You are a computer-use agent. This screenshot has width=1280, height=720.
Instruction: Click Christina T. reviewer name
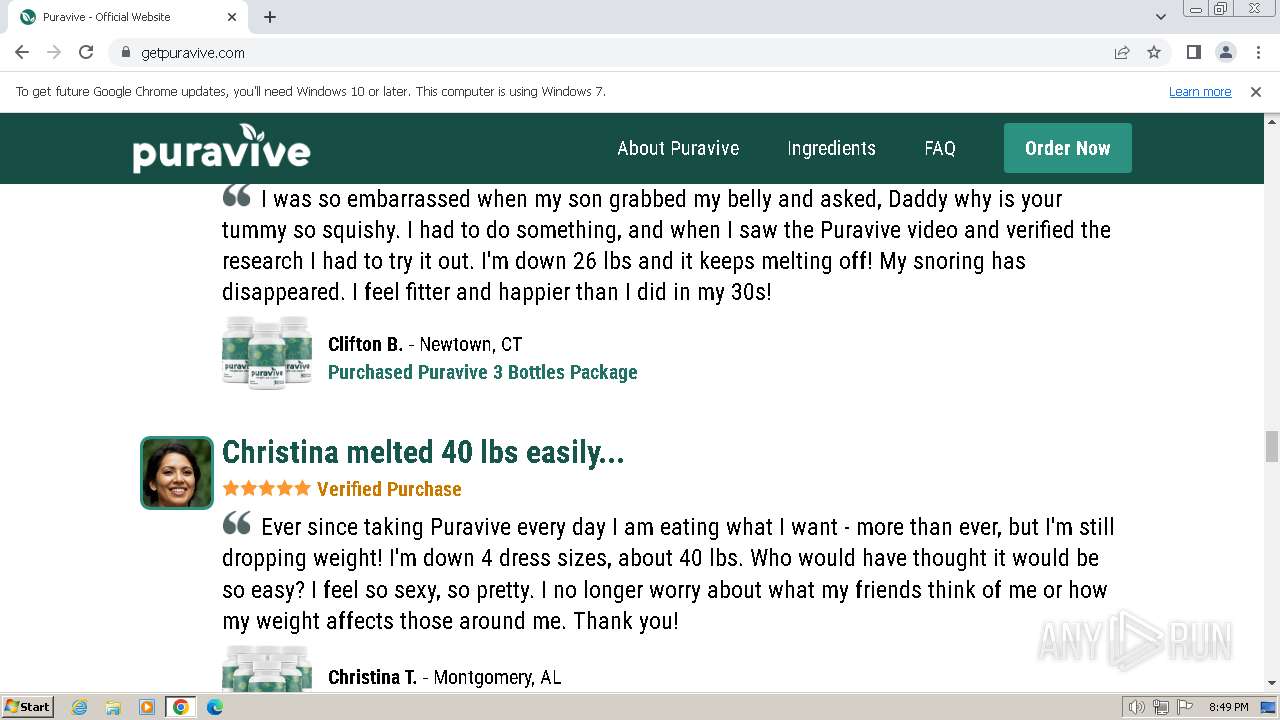[x=372, y=677]
